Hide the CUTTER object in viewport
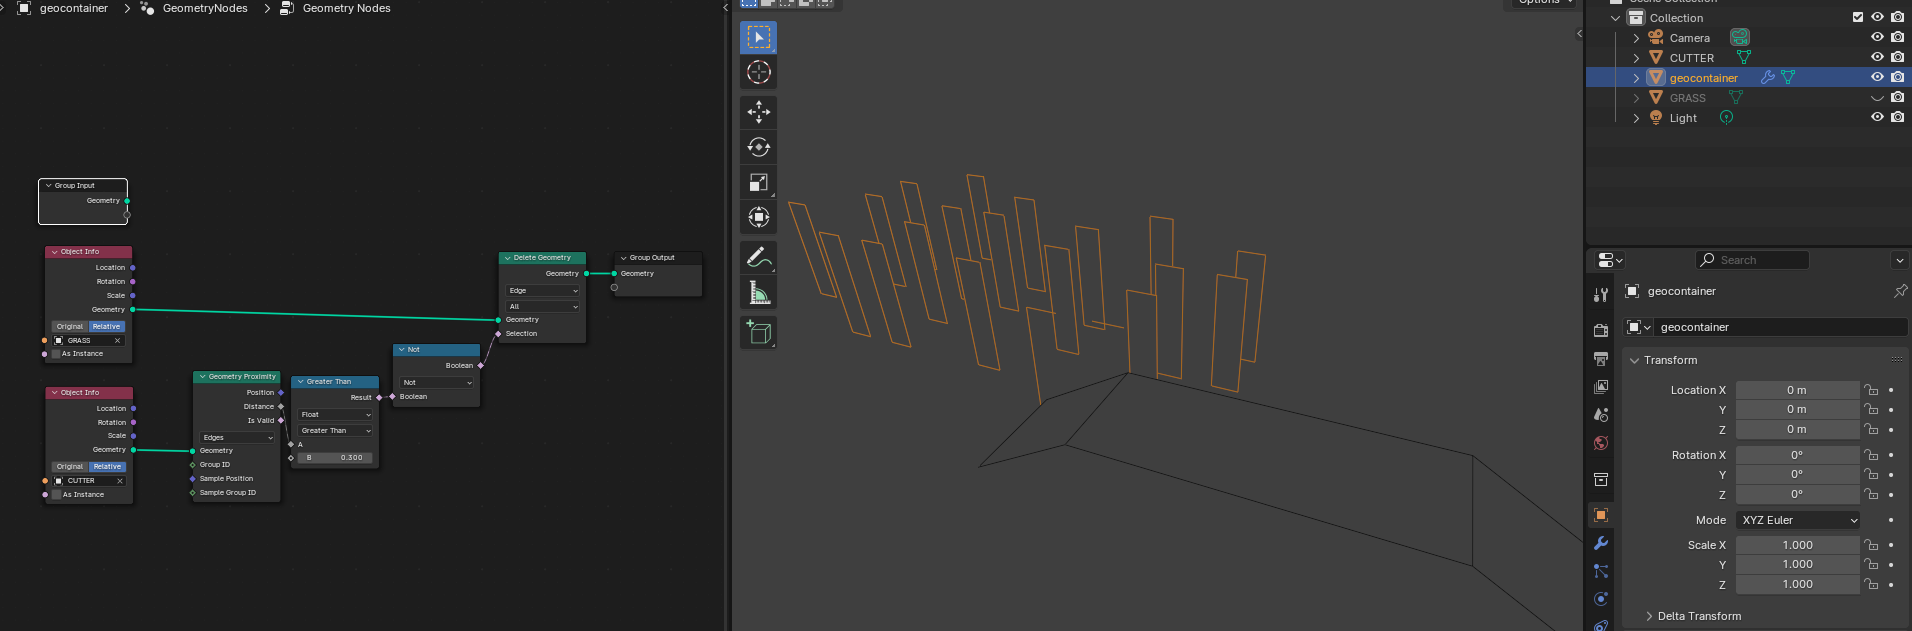Image resolution: width=1912 pixels, height=631 pixels. coord(1877,57)
